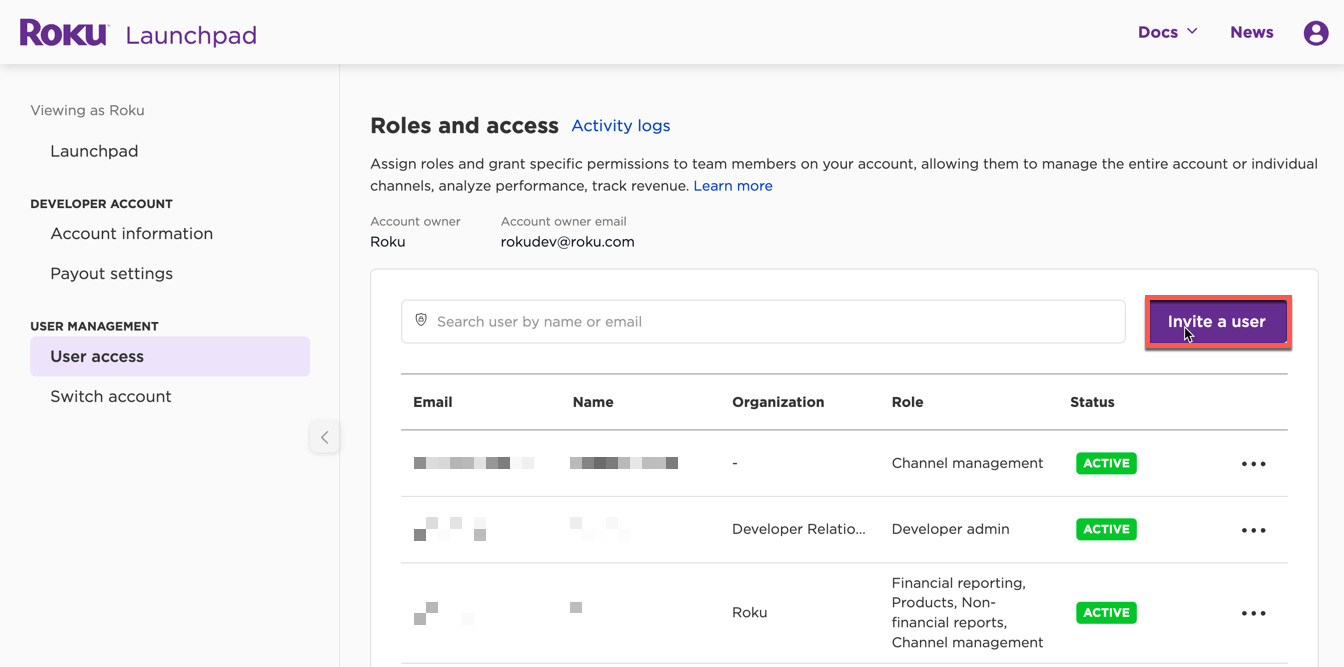Click the Launchpad title text in header
Image resolution: width=1344 pixels, height=667 pixels.
191,36
